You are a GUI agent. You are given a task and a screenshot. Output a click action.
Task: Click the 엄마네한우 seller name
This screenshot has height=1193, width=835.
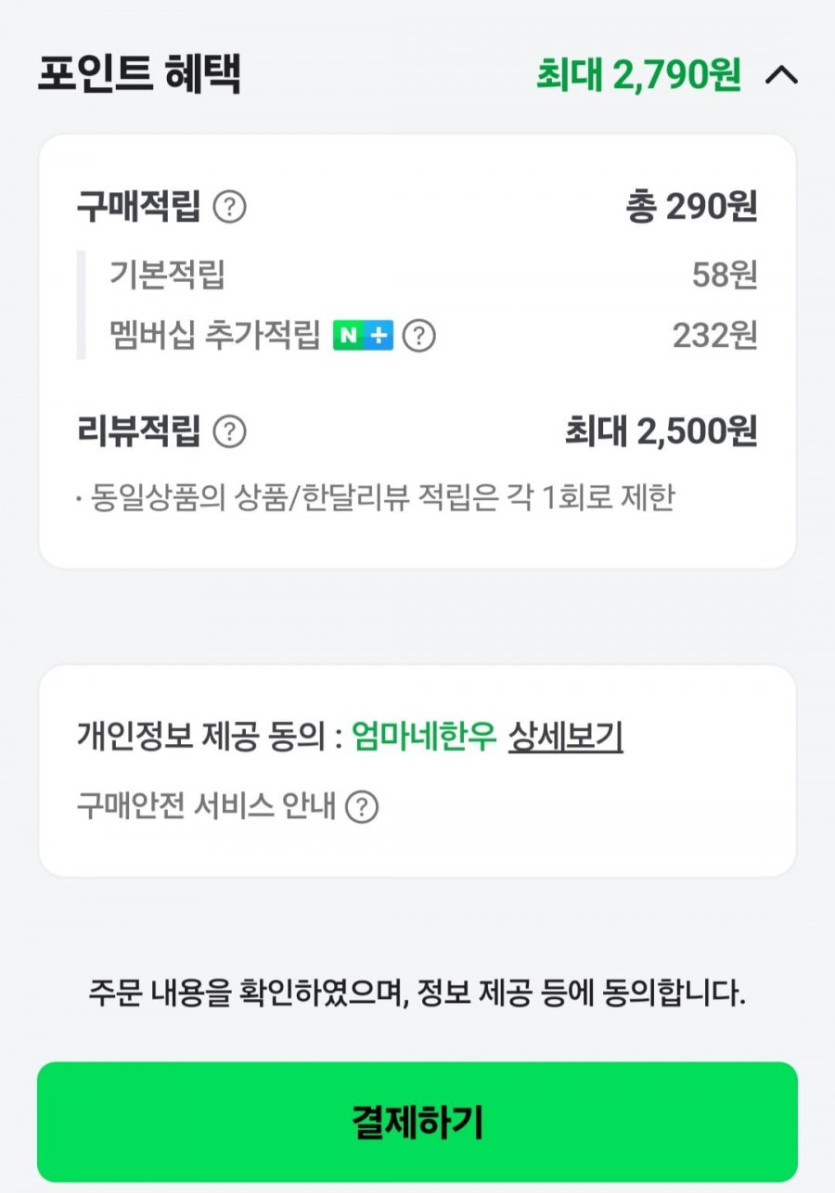[424, 737]
